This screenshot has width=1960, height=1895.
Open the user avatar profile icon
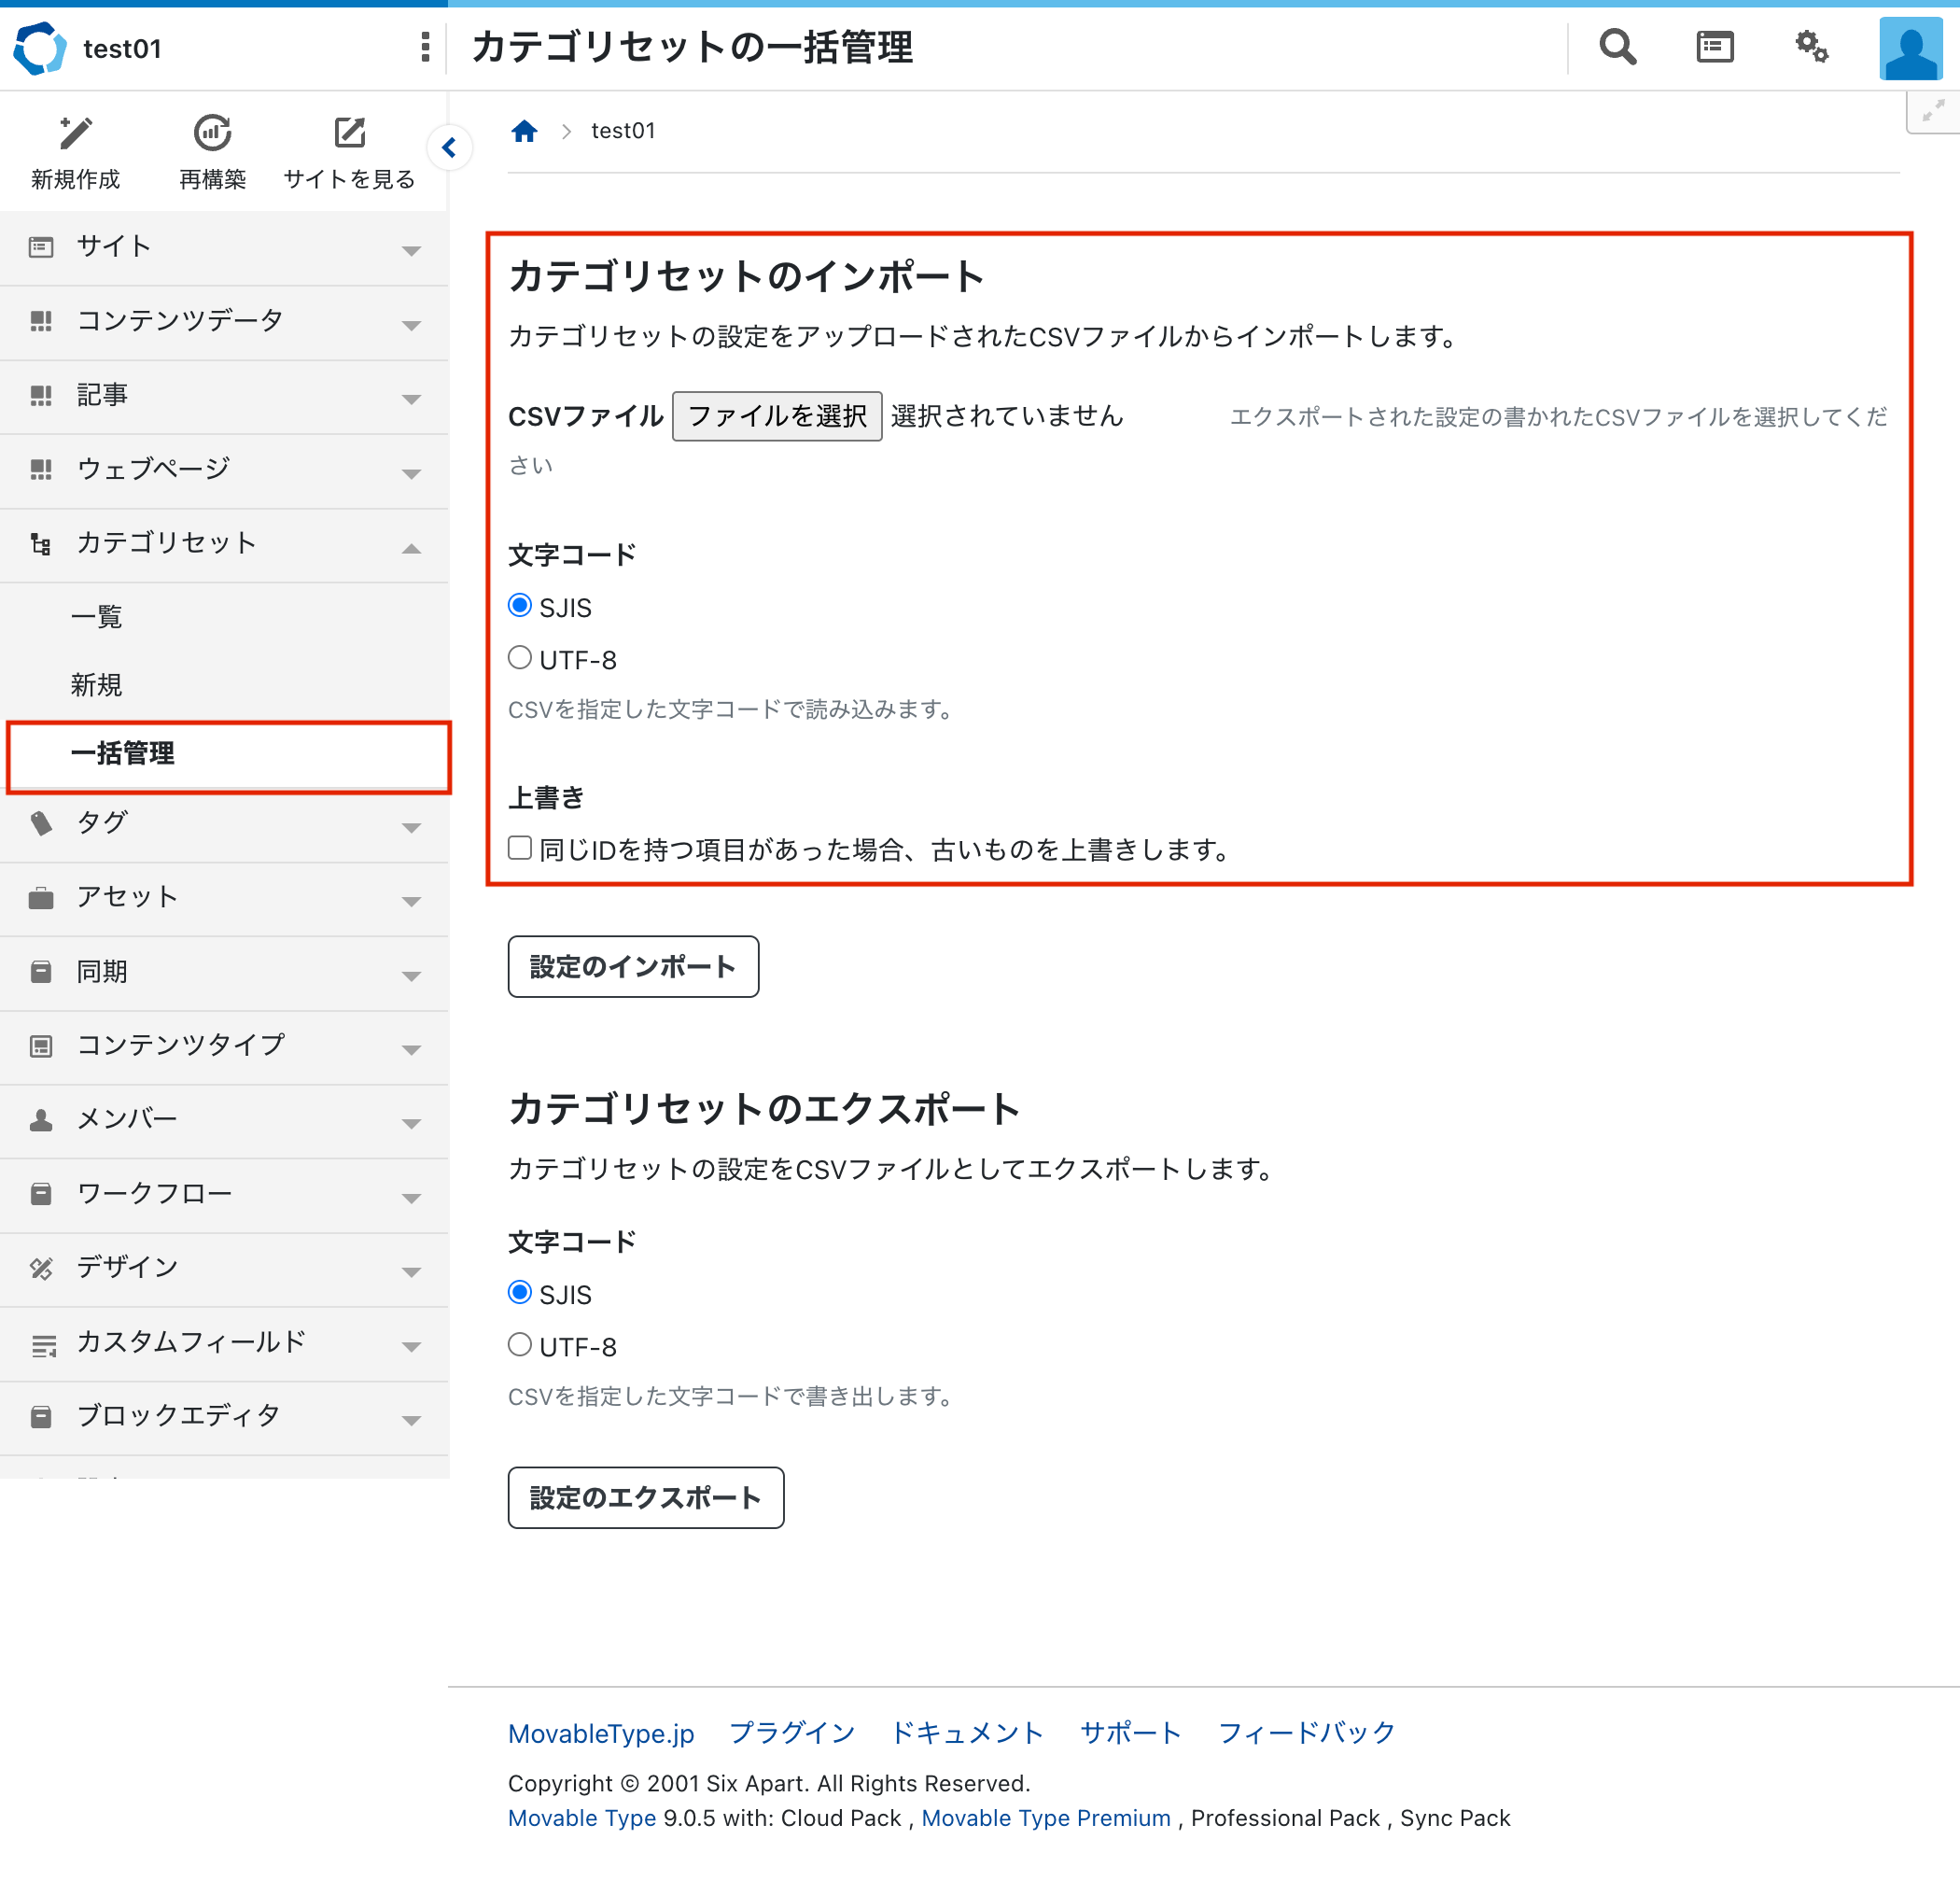pos(1910,48)
